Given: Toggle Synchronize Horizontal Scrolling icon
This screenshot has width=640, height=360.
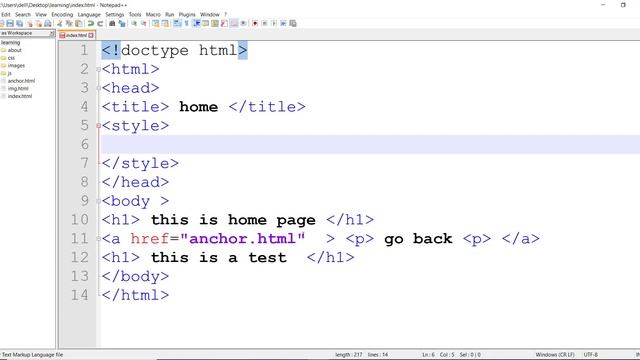Looking at the screenshot, I should tap(165, 23).
